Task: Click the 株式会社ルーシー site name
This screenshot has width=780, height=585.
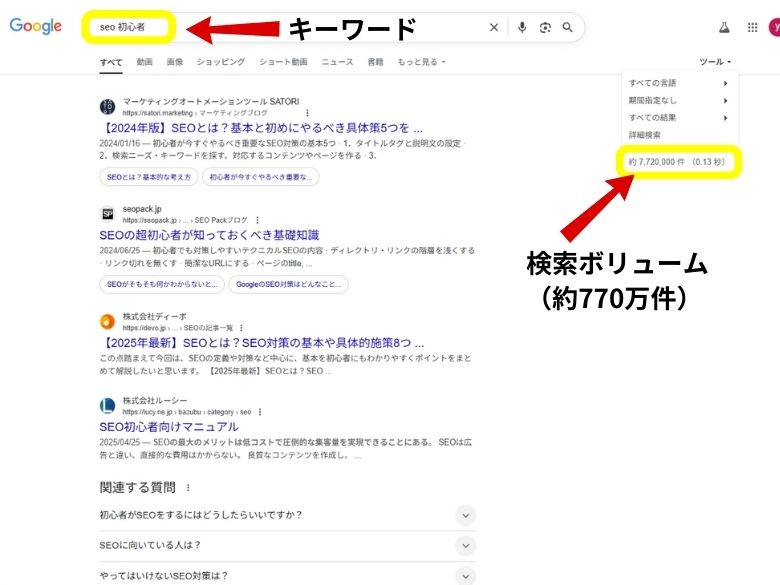Action: (155, 400)
